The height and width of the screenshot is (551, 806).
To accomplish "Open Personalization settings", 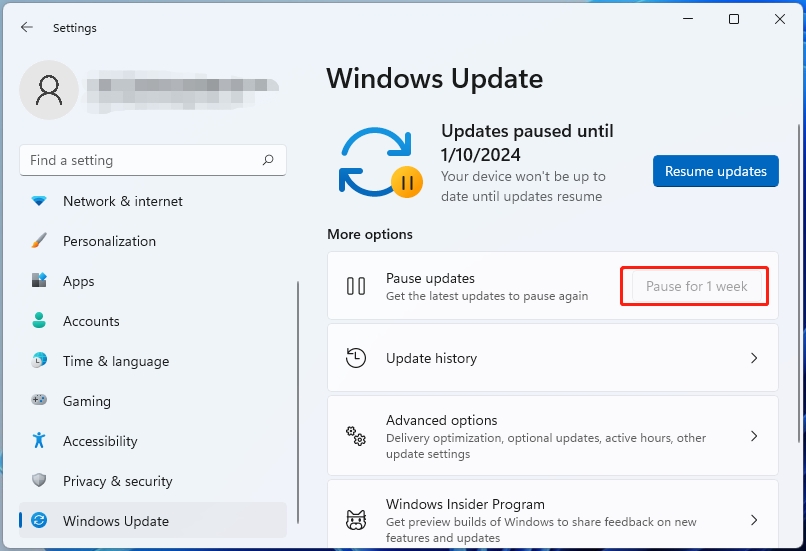I will click(x=153, y=241).
